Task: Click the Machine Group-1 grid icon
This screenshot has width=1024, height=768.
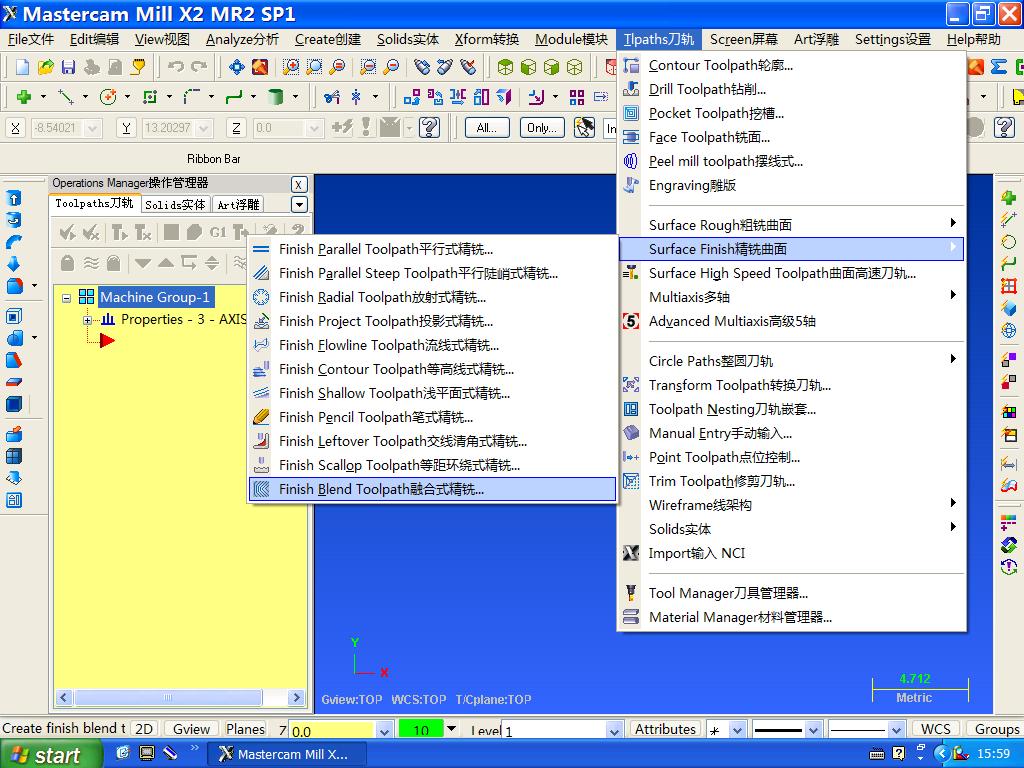Action: pos(86,297)
